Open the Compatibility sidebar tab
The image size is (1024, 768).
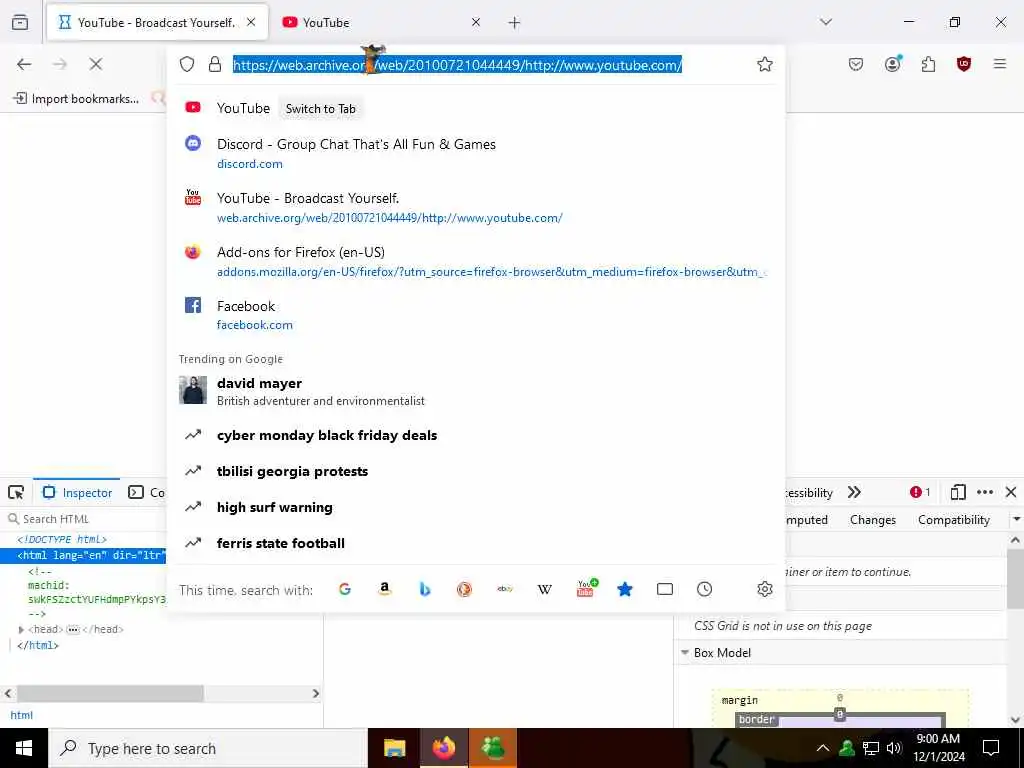pos(953,520)
